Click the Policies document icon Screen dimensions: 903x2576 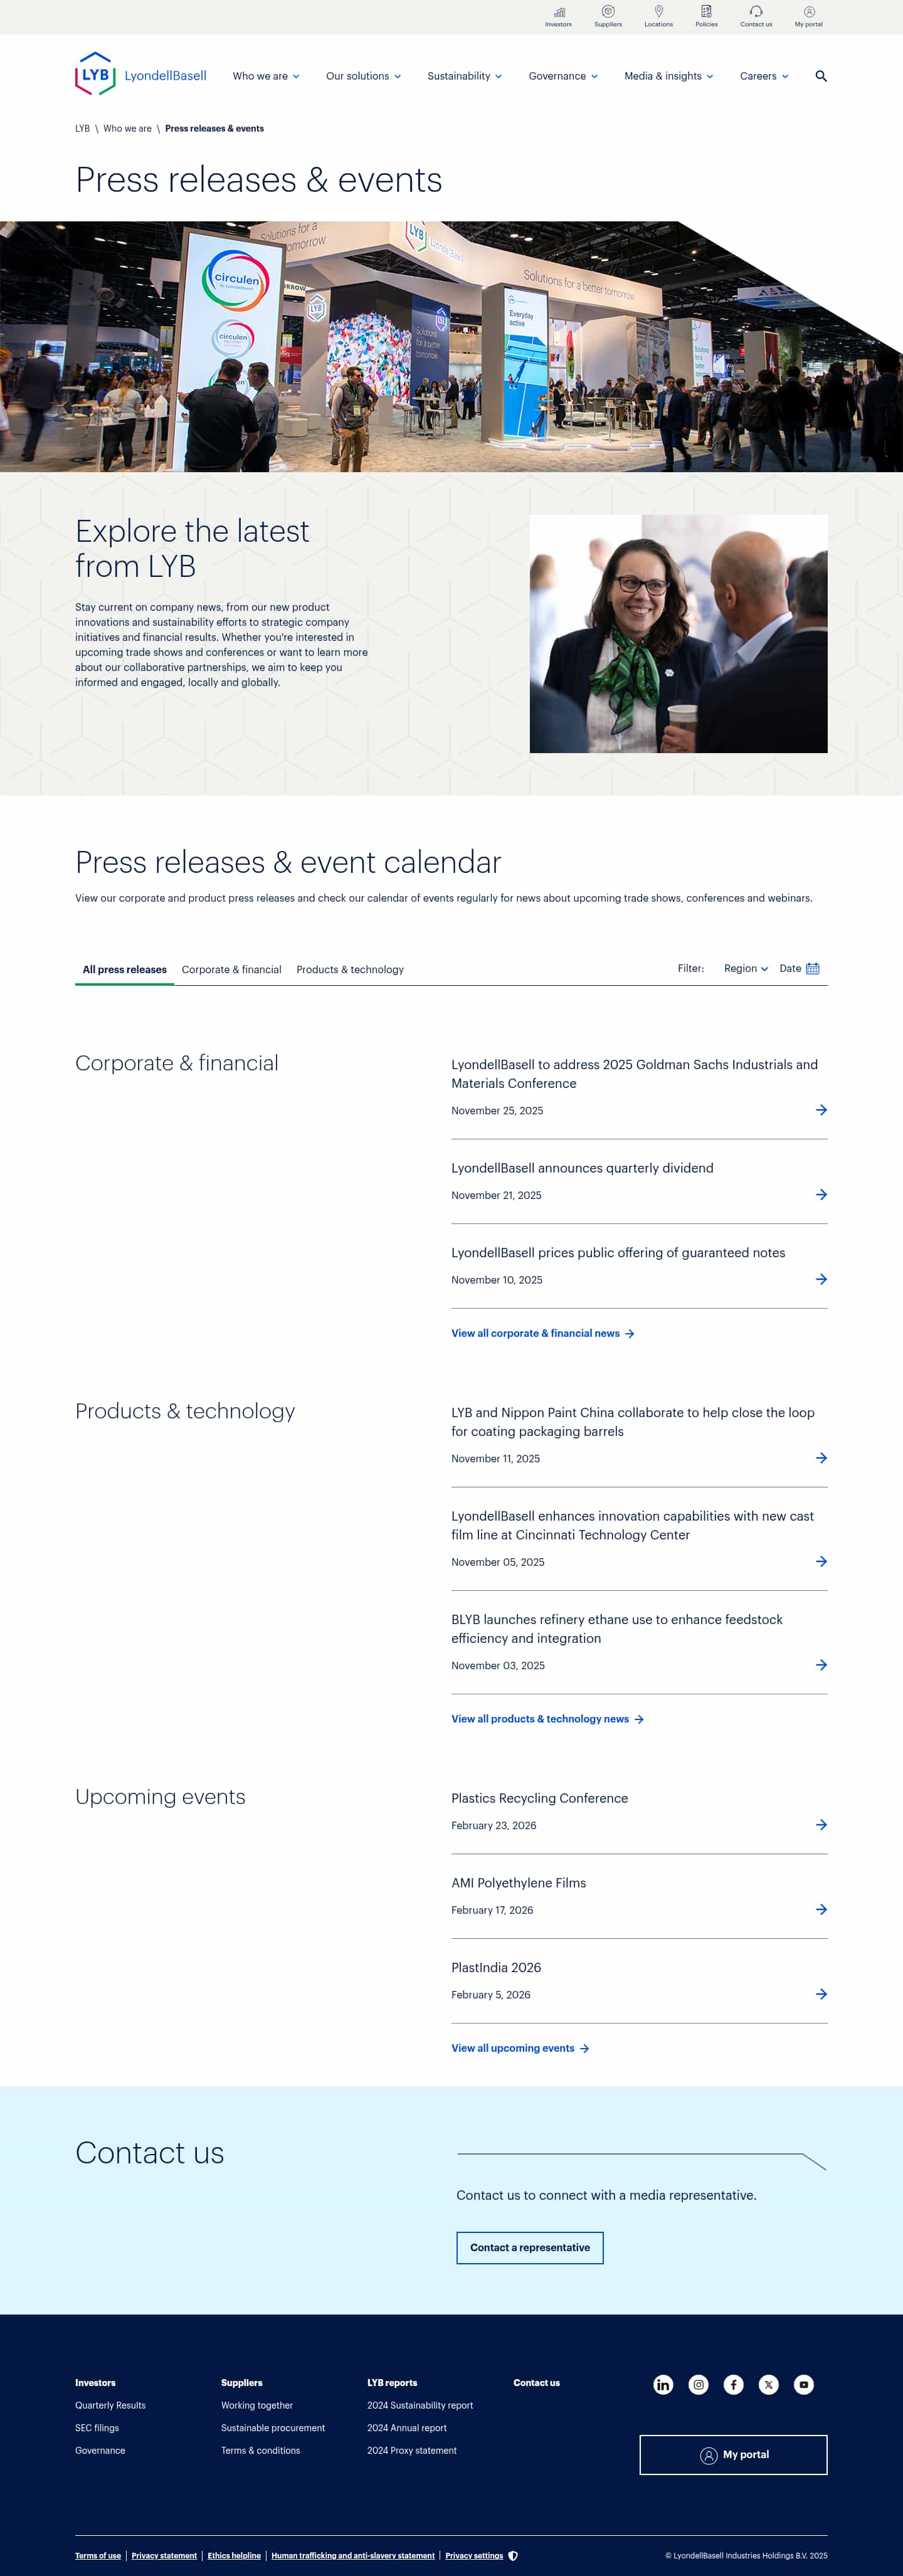click(x=706, y=12)
